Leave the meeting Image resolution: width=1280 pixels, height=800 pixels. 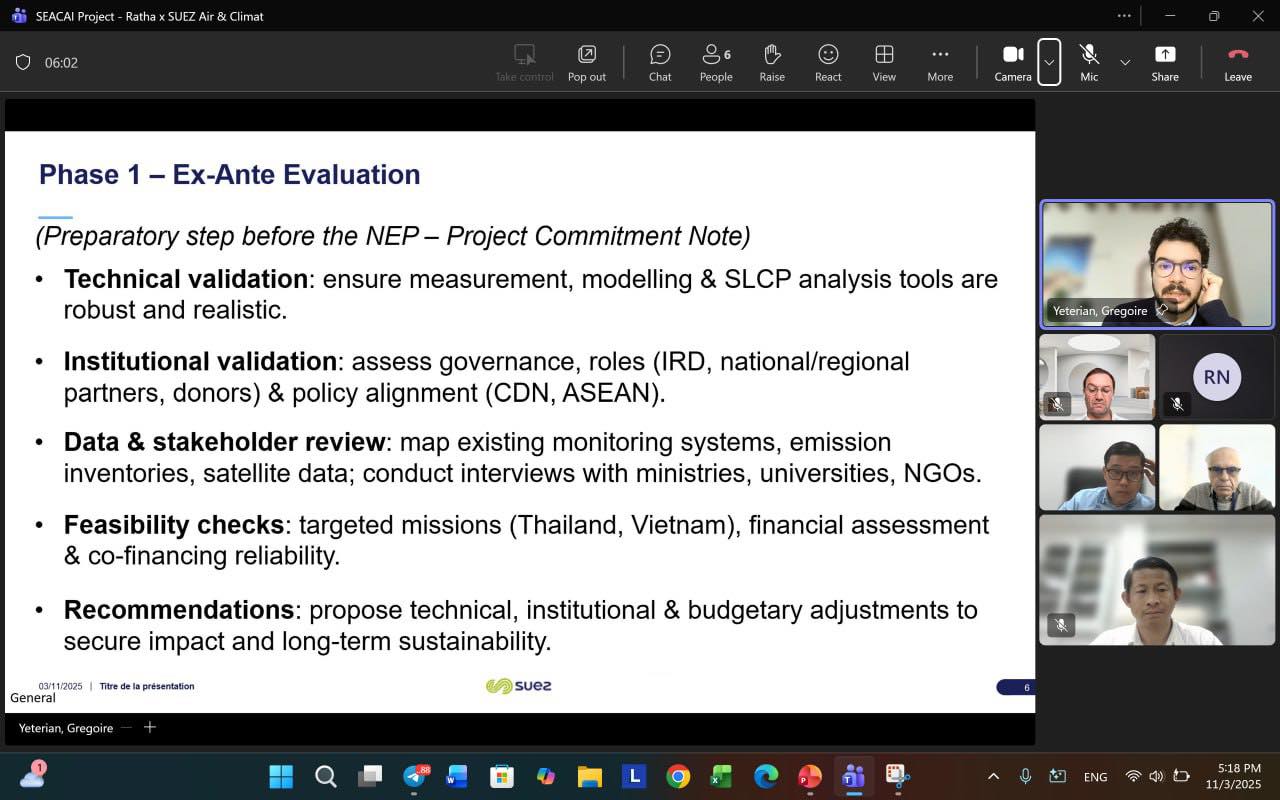[x=1238, y=63]
